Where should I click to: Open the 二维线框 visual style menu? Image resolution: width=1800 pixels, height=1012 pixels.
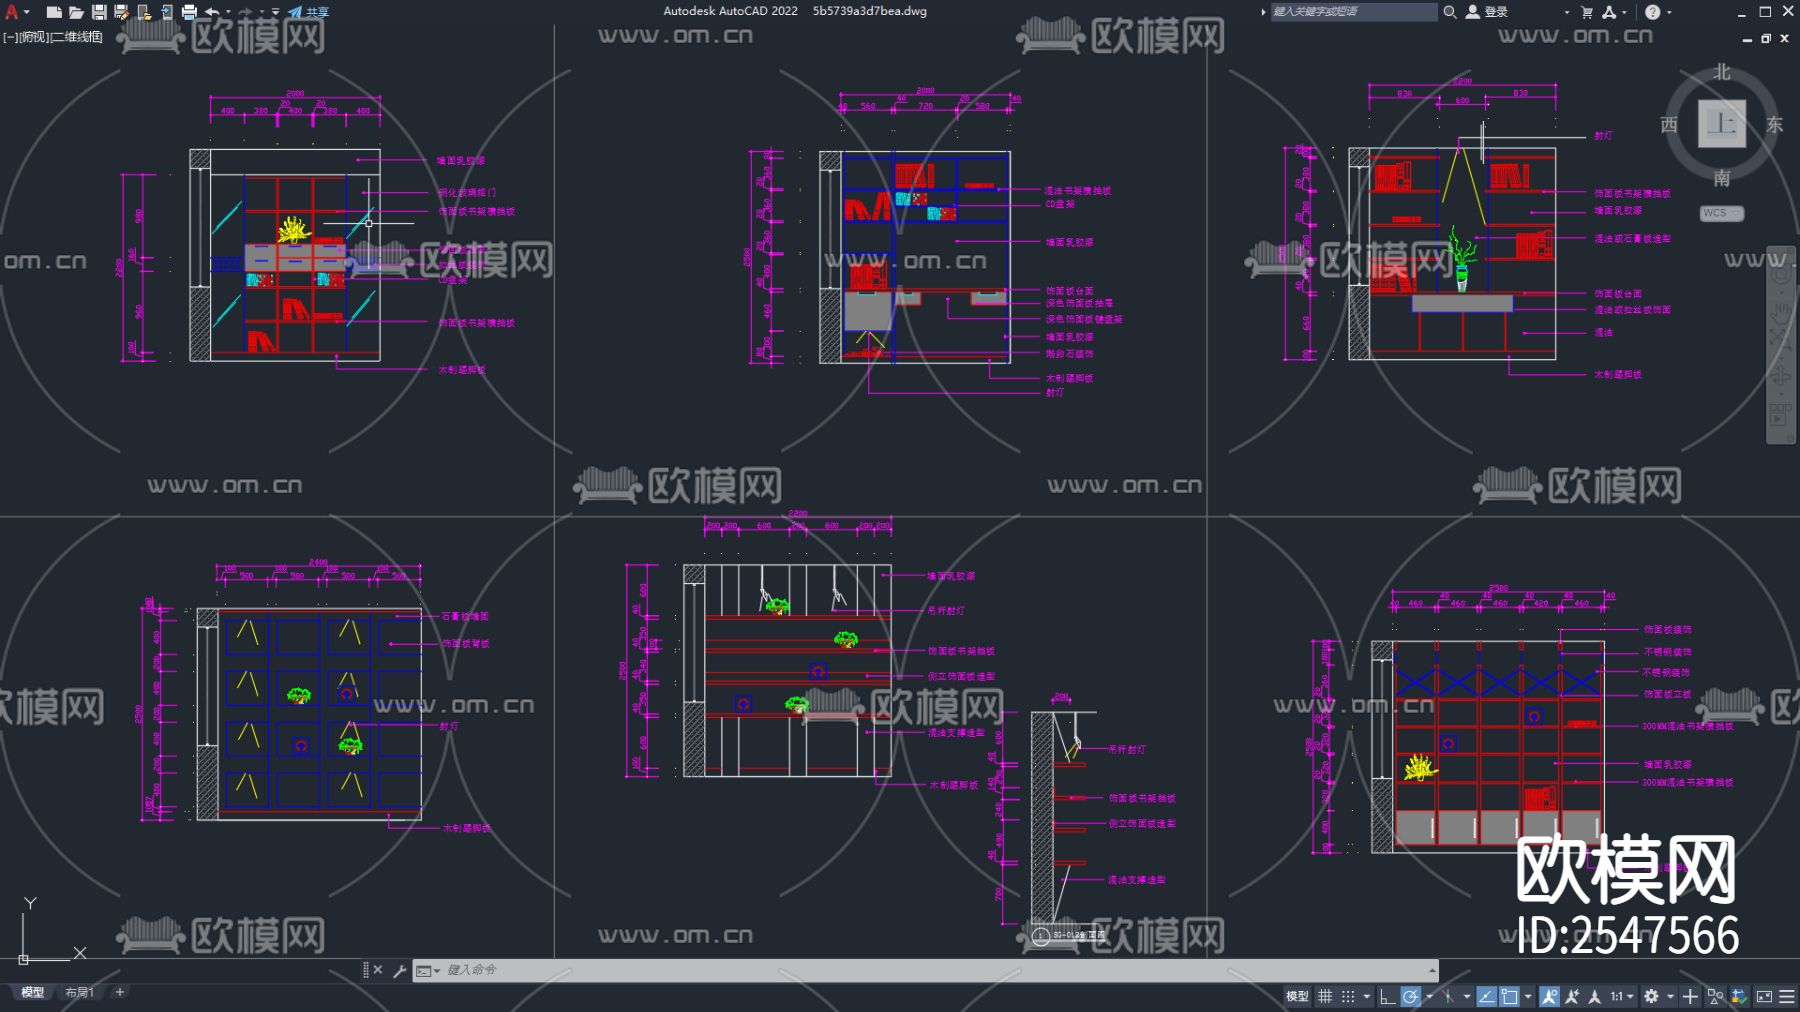point(76,37)
